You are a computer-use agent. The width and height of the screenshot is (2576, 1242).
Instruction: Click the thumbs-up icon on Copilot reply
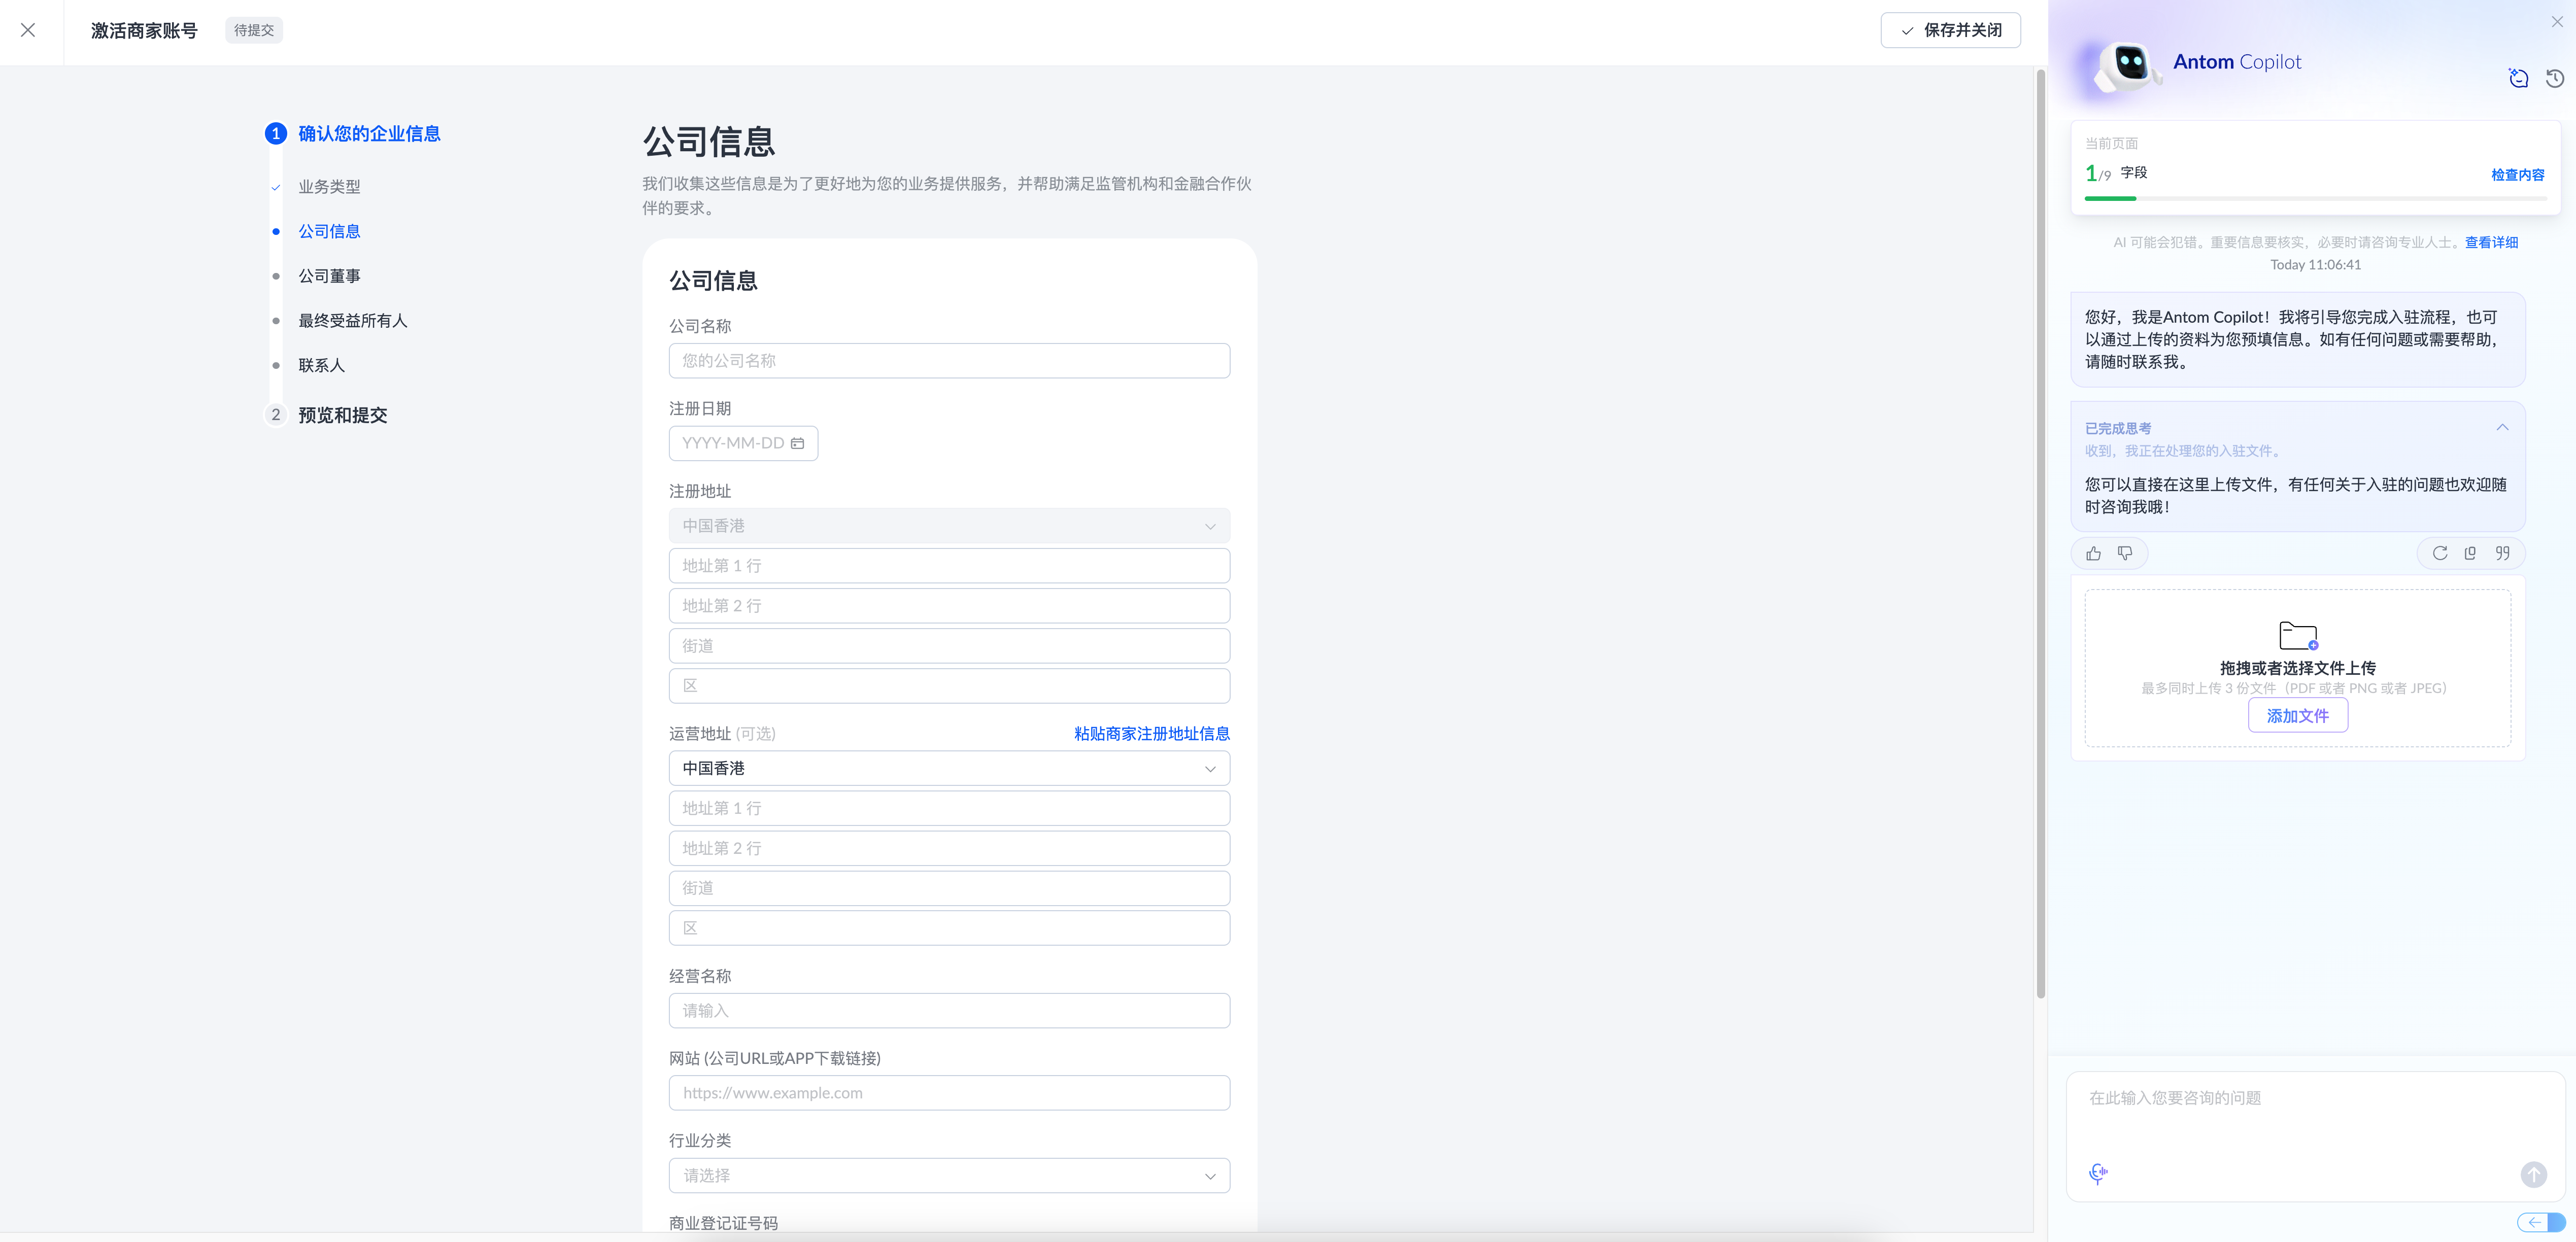tap(2093, 553)
